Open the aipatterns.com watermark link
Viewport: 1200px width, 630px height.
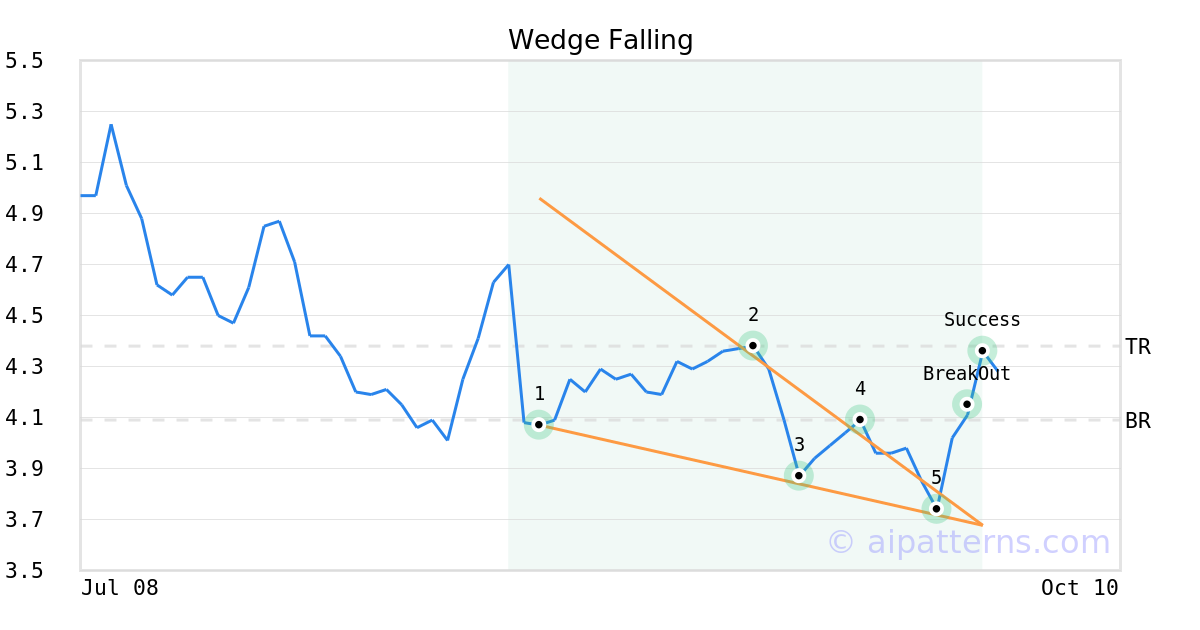tap(968, 542)
